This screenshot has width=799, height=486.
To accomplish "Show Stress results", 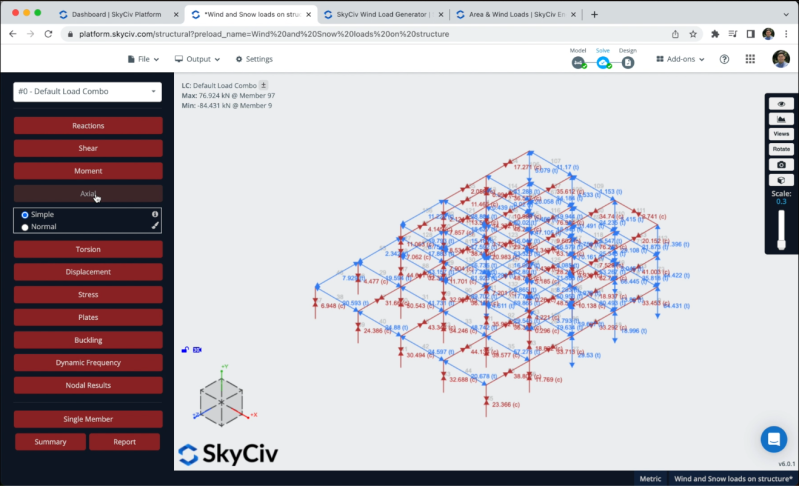I will [88, 295].
